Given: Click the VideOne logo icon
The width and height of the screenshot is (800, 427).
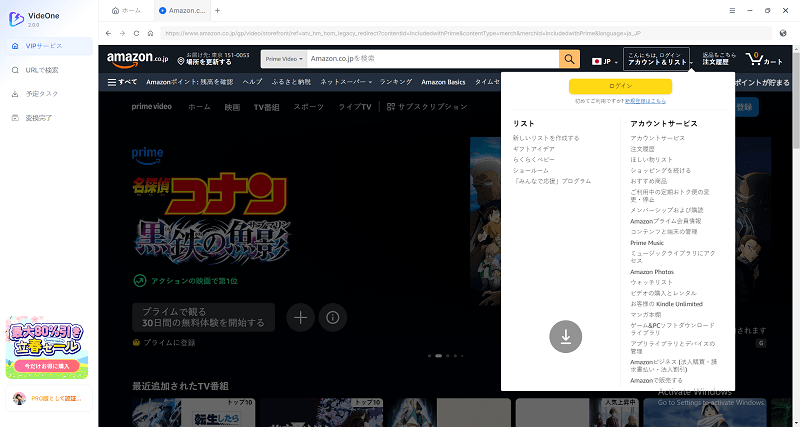Looking at the screenshot, I should pyautogui.click(x=16, y=19).
